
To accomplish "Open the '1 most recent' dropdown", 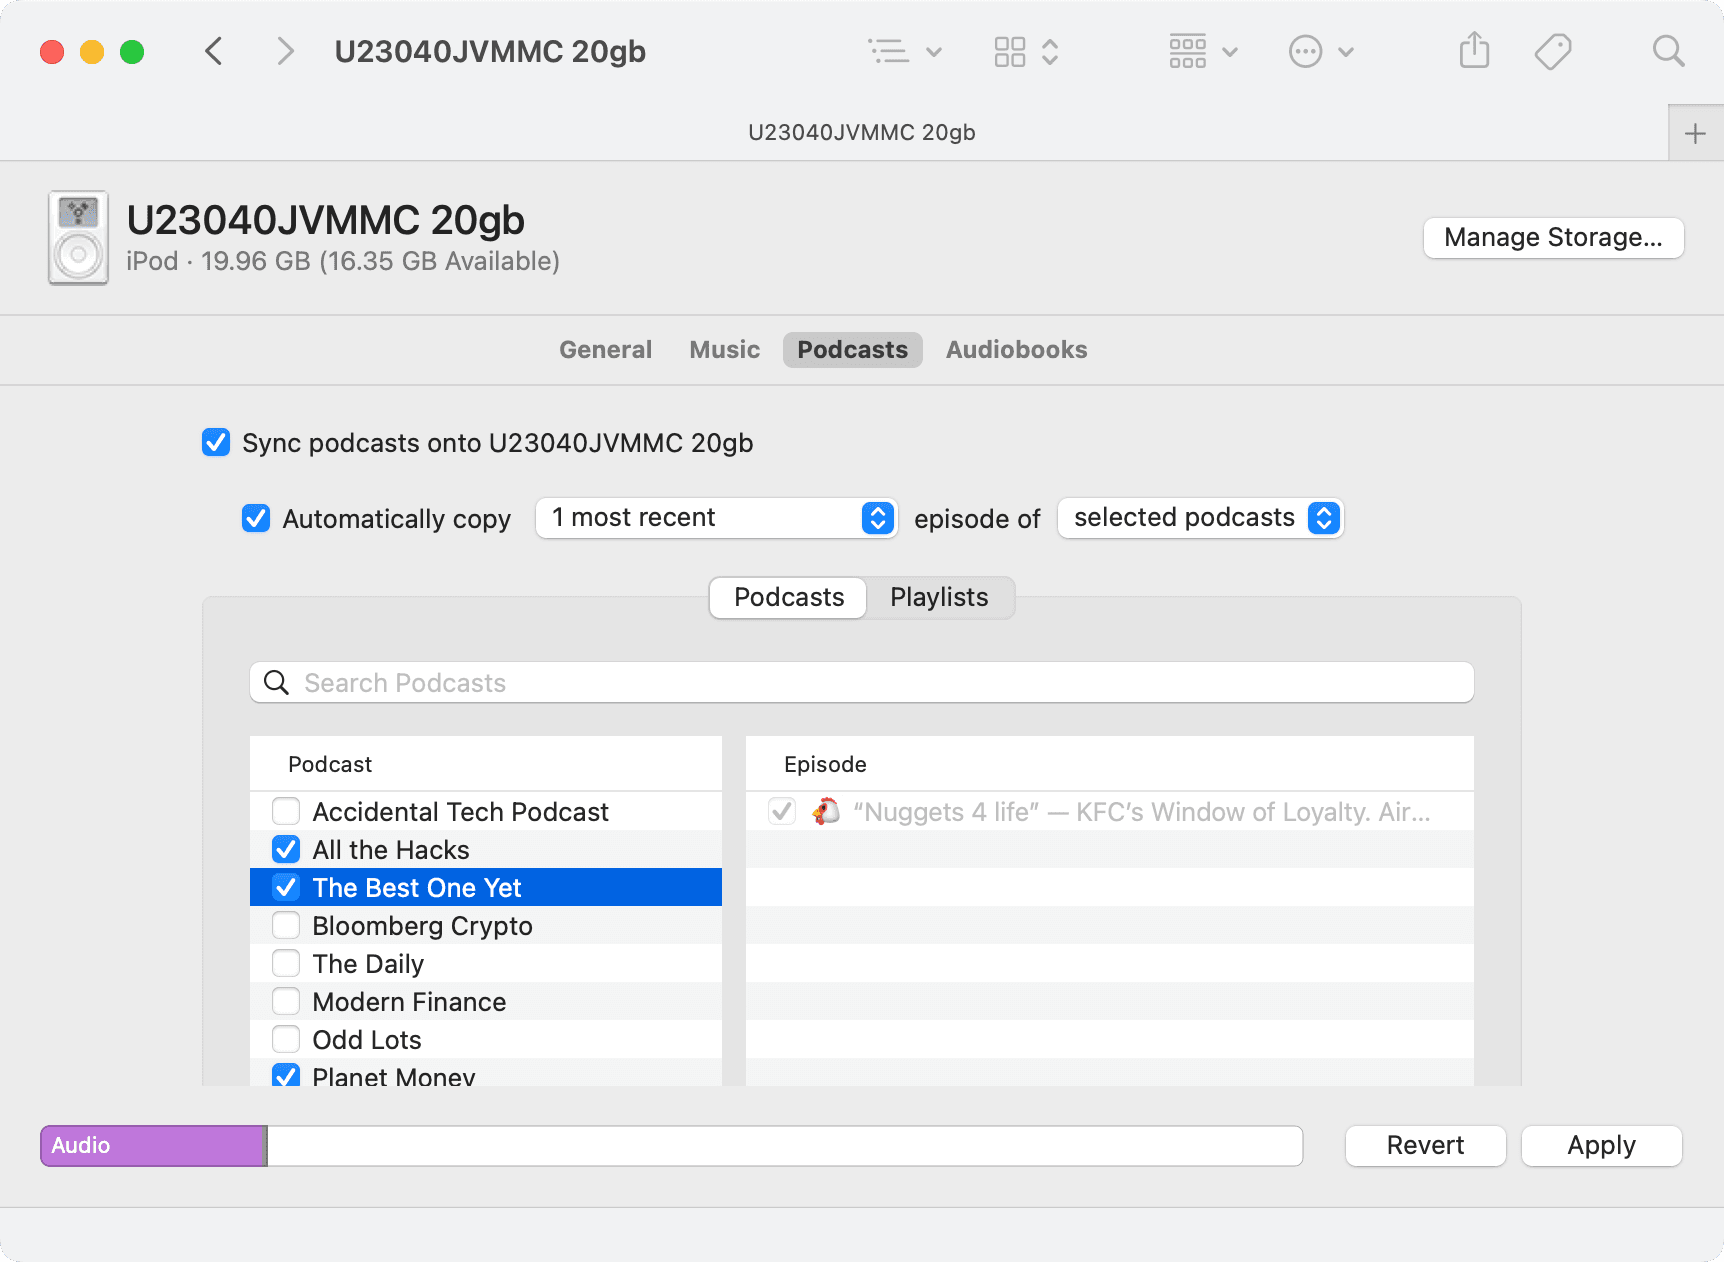I will 716,518.
